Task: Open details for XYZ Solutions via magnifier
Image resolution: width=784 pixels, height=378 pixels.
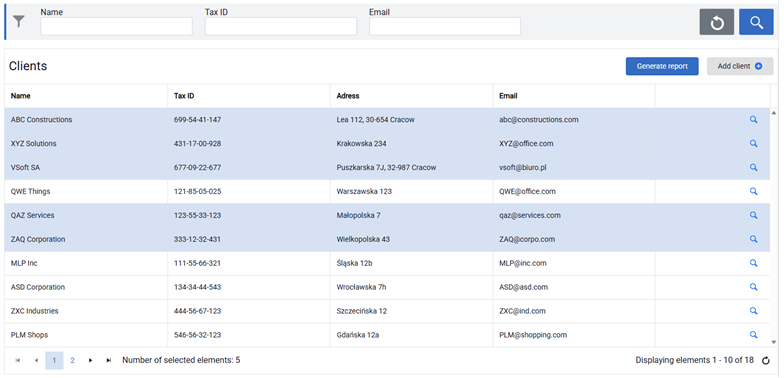Action: coord(754,144)
